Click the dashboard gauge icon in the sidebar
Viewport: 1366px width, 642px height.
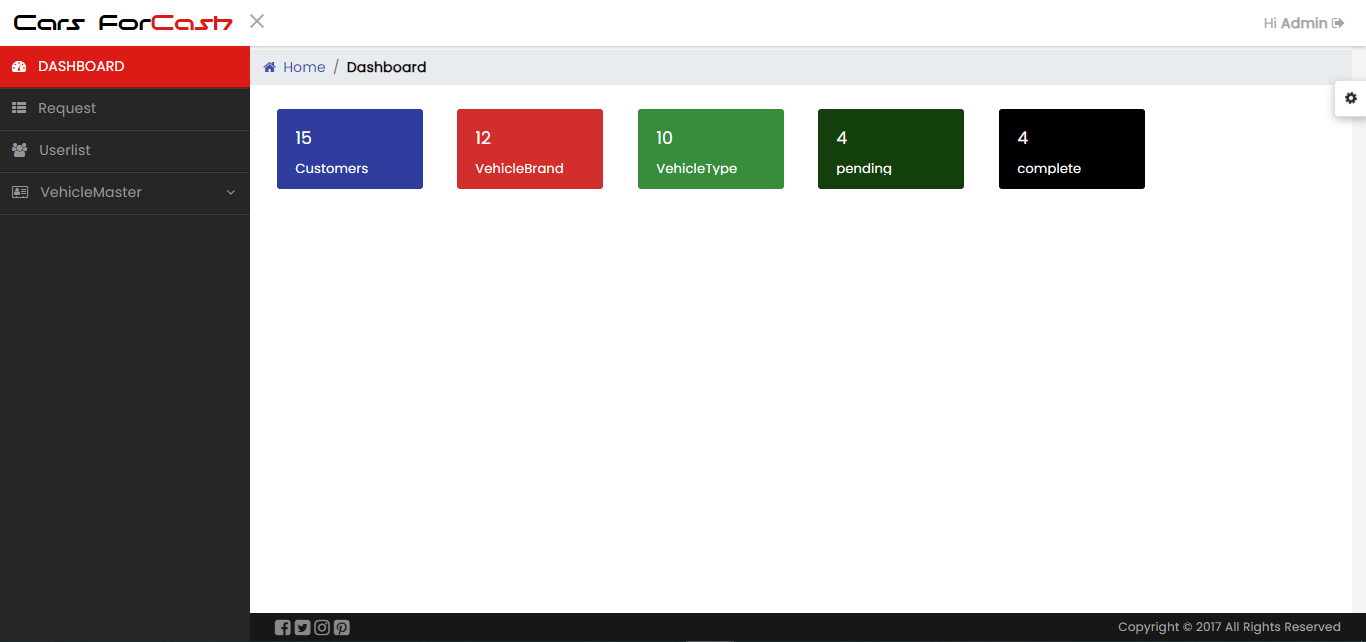pos(18,67)
